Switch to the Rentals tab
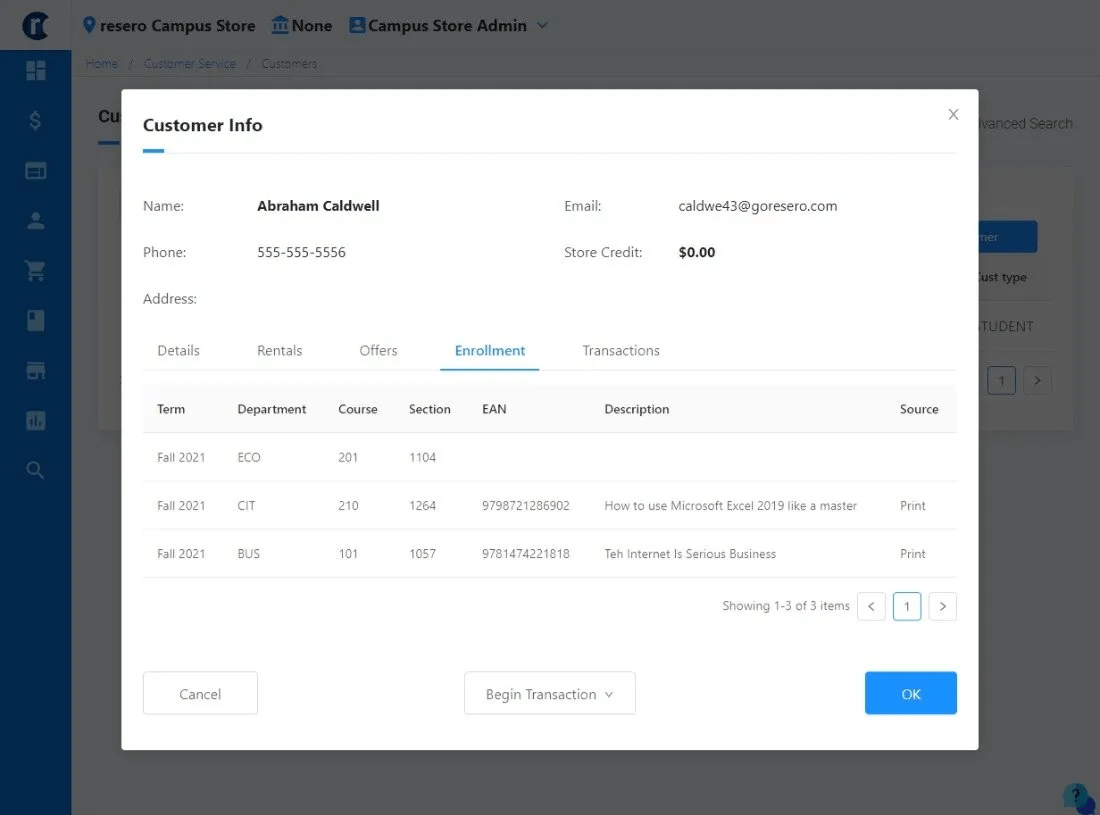 [x=279, y=351]
